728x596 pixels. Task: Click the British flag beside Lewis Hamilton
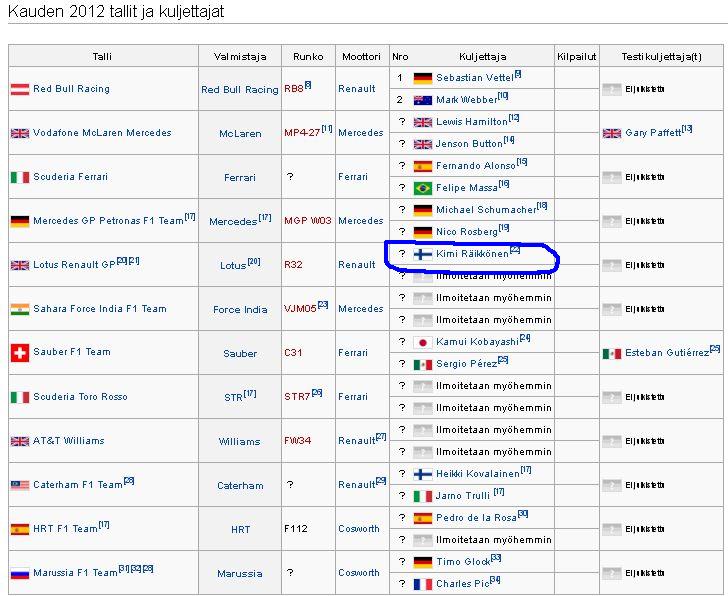tap(422, 122)
